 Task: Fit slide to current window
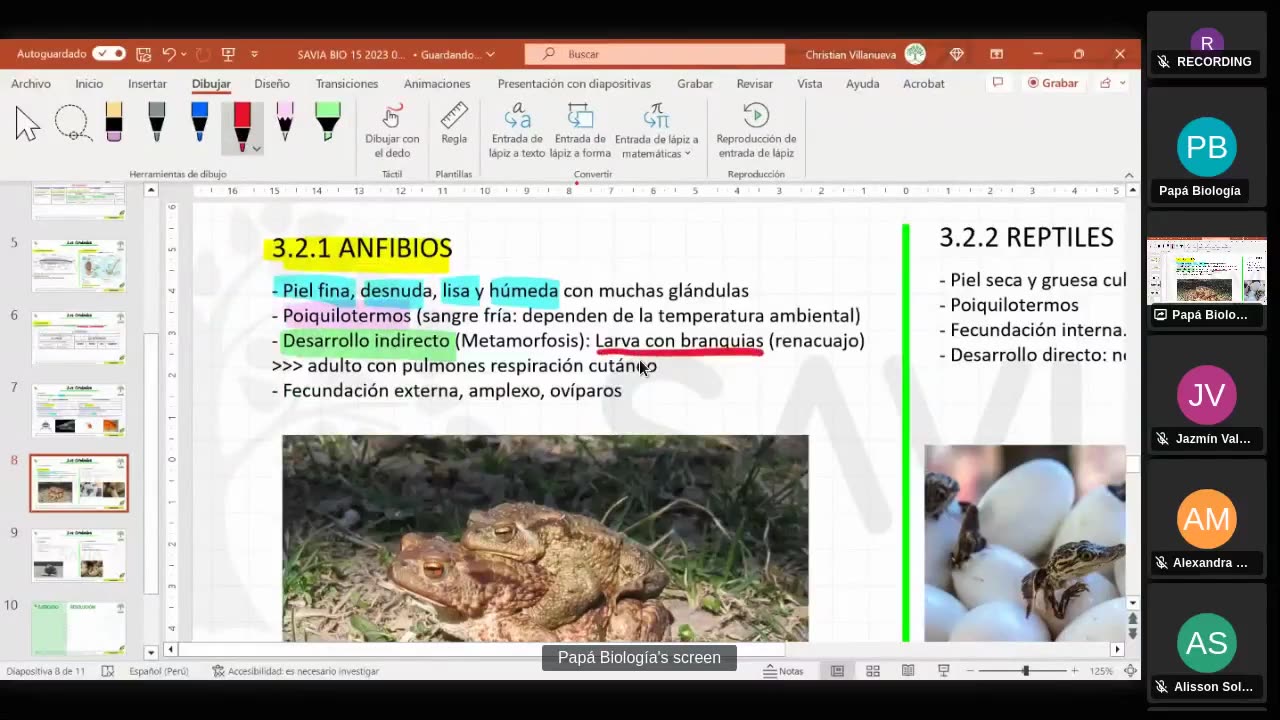pos(1130,671)
